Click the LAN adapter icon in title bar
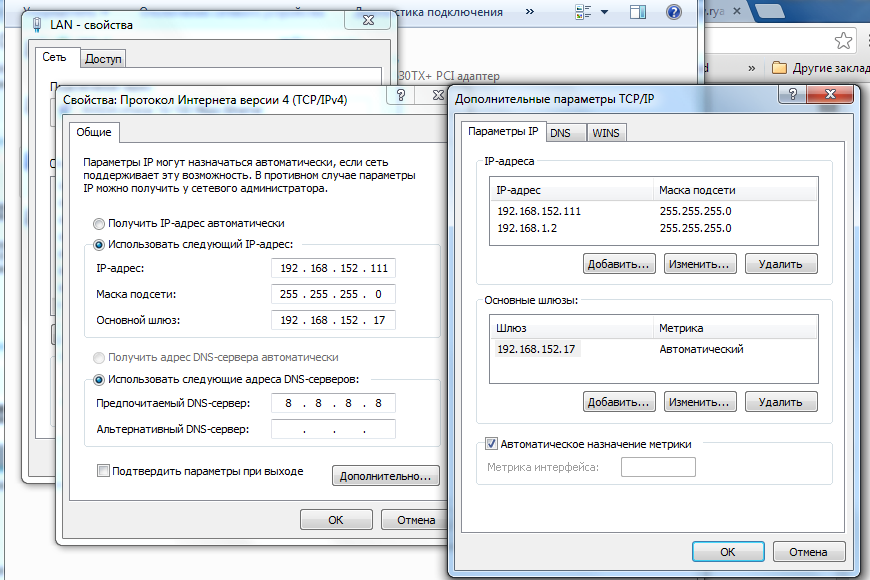870x580 pixels. click(x=37, y=24)
